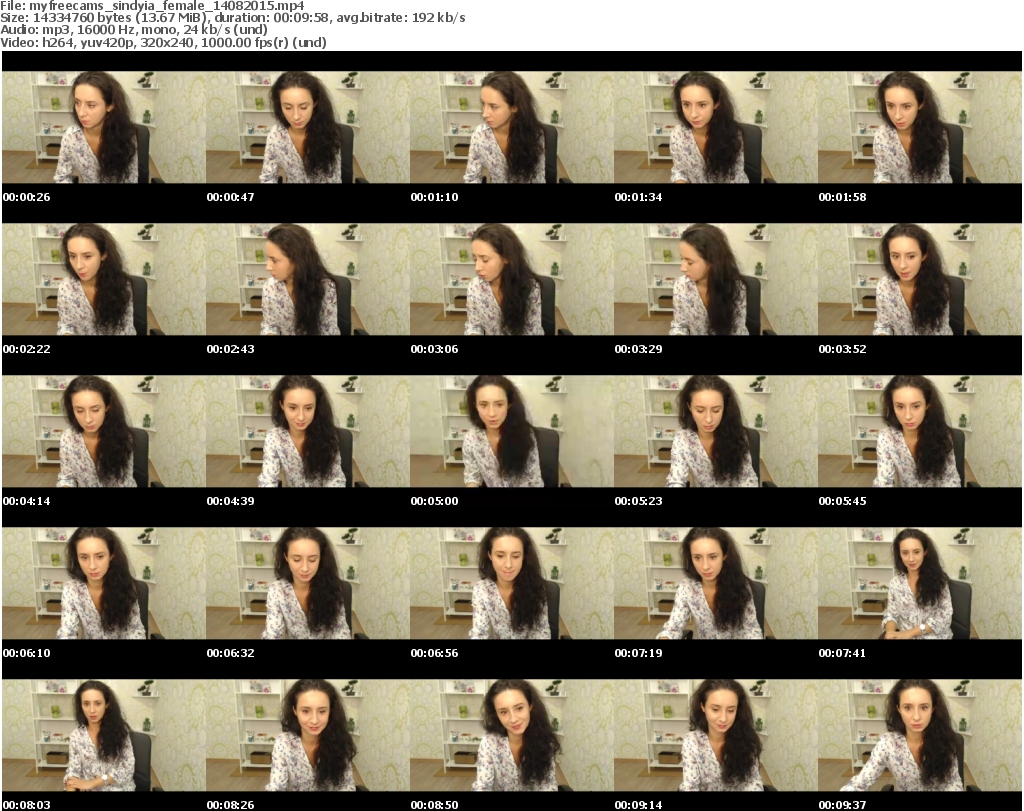Click the file name line in header
1024x811 pixels.
pos(152,6)
